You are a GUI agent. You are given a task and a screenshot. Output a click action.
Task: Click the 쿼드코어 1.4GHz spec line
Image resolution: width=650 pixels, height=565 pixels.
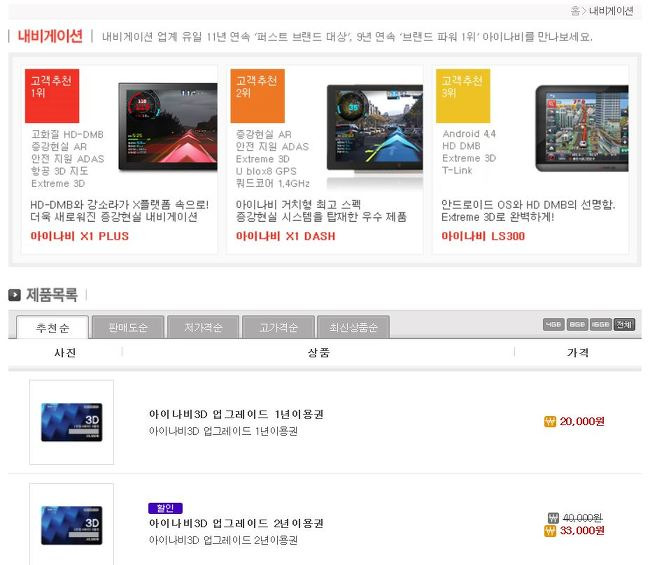pyautogui.click(x=273, y=183)
